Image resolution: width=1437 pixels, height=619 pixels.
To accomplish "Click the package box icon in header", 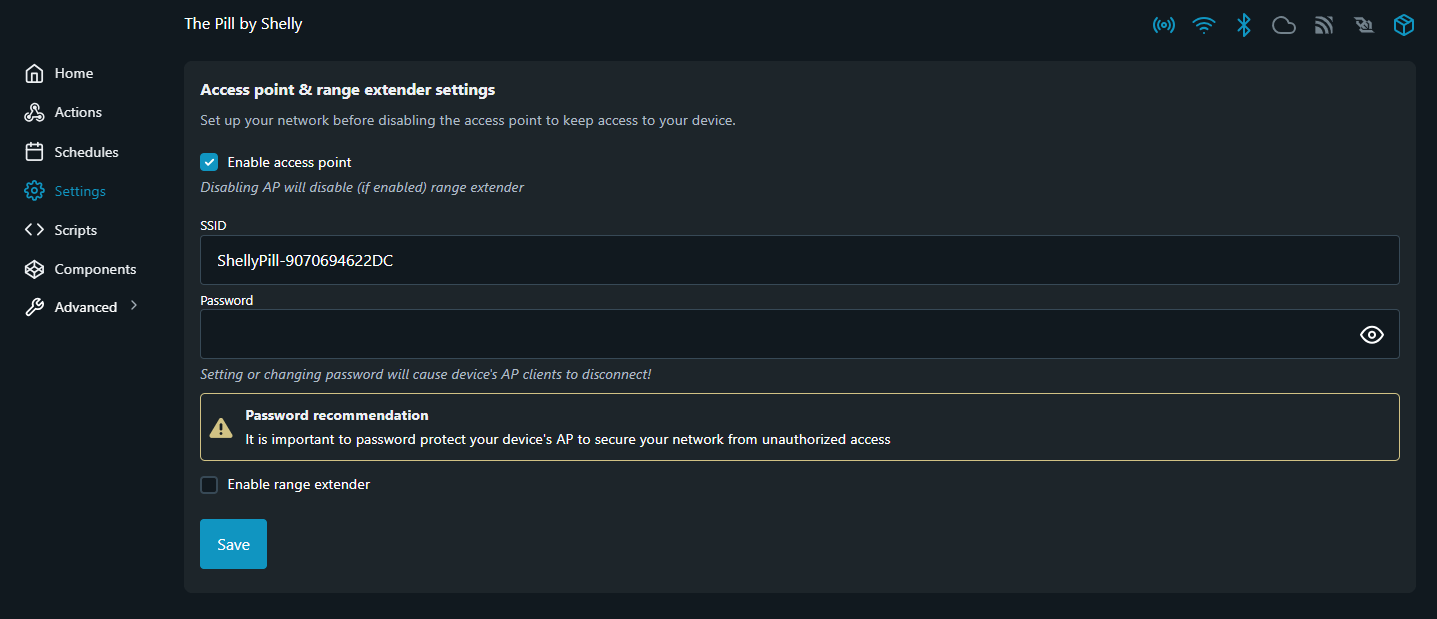I will click(x=1404, y=25).
